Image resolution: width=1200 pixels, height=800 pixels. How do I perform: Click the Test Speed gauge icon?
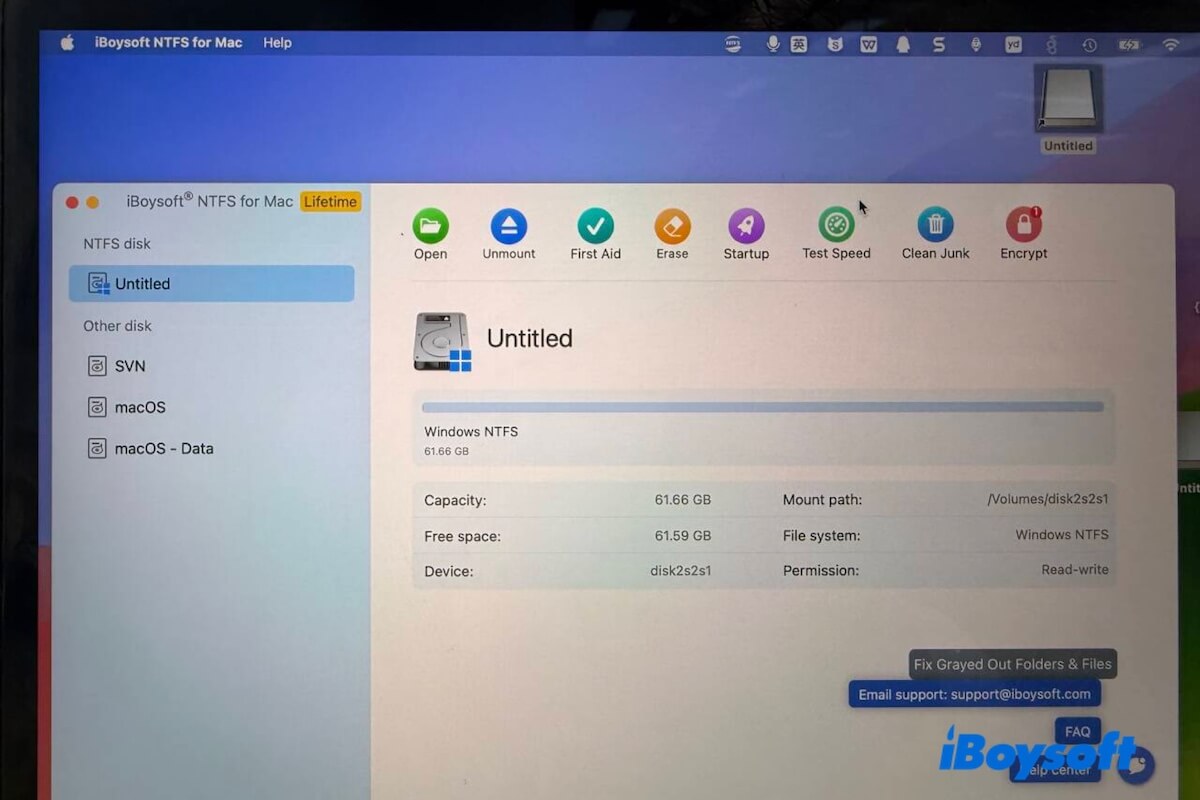click(836, 225)
